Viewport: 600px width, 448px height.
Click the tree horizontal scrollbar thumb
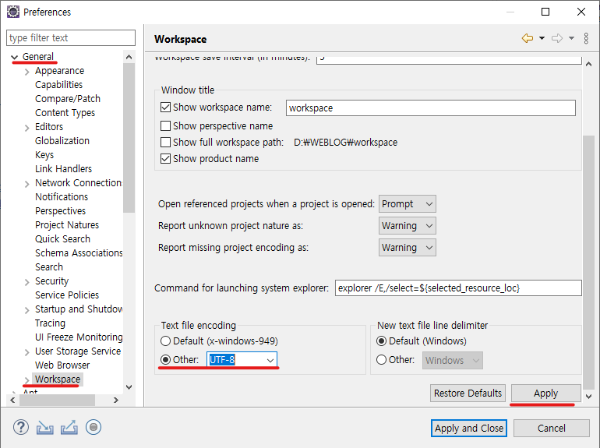(x=57, y=400)
